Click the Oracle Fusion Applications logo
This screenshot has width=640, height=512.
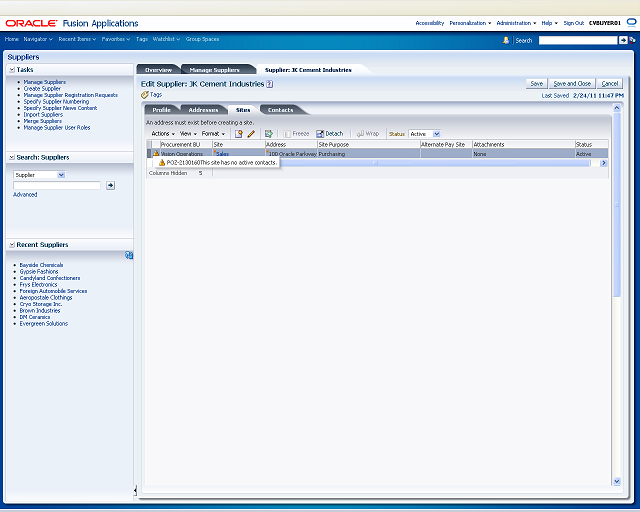point(72,23)
